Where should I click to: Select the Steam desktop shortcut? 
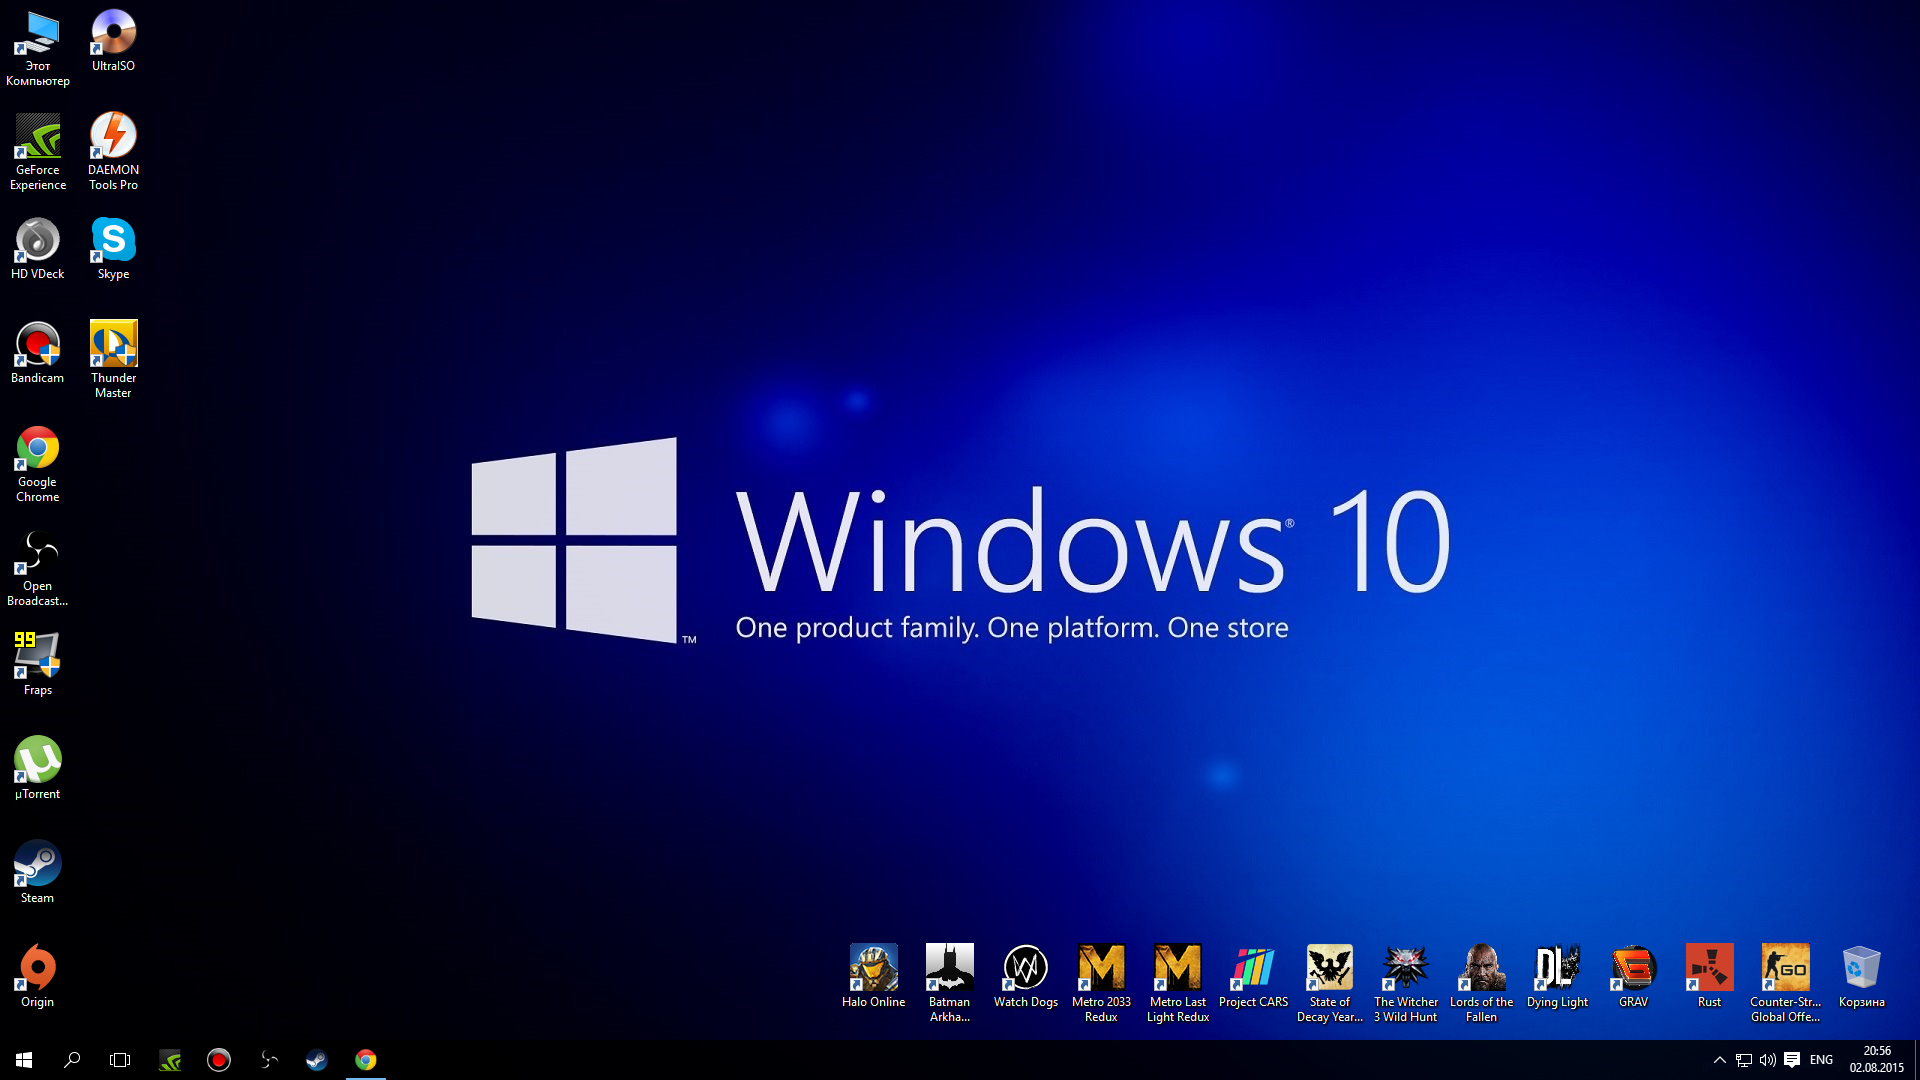coord(38,872)
